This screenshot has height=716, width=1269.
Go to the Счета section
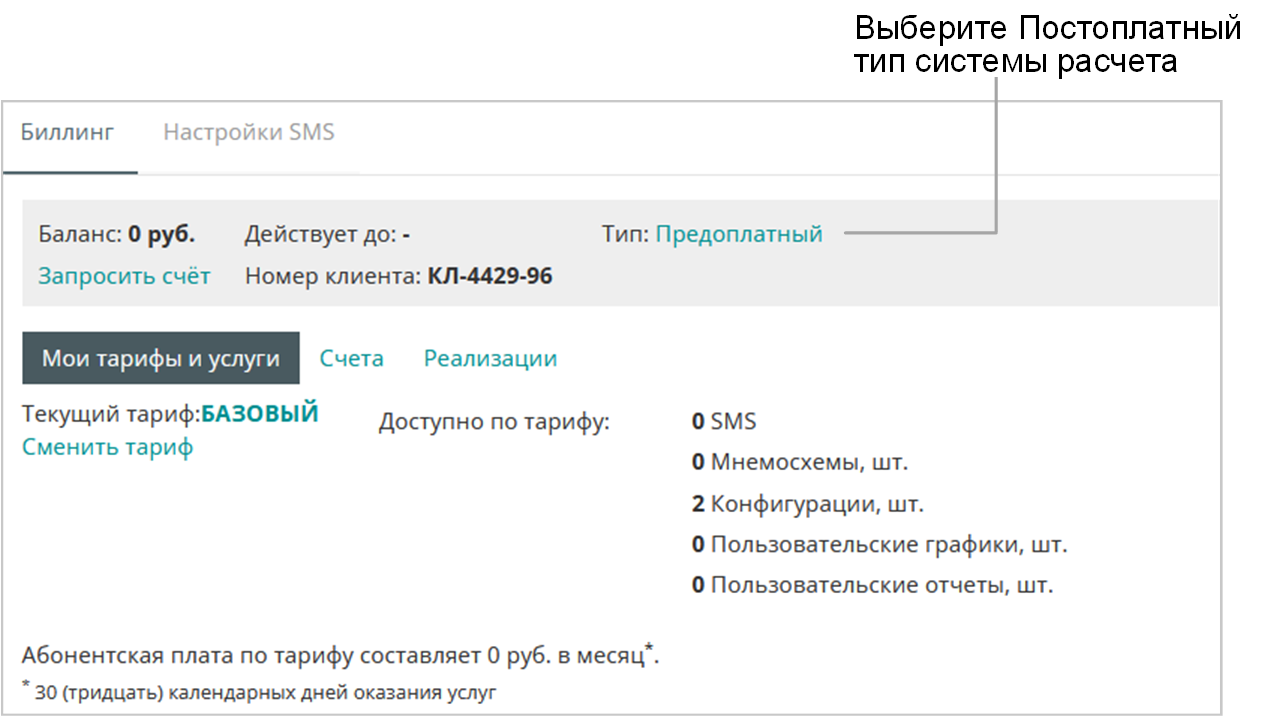click(x=352, y=358)
